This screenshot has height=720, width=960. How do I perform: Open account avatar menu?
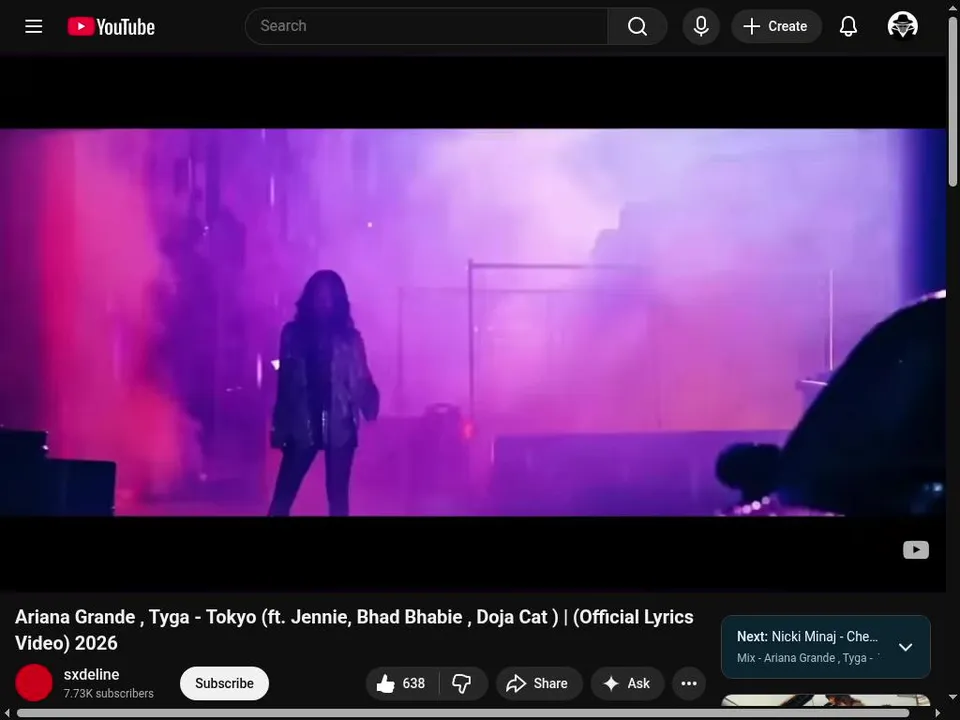pyautogui.click(x=902, y=26)
